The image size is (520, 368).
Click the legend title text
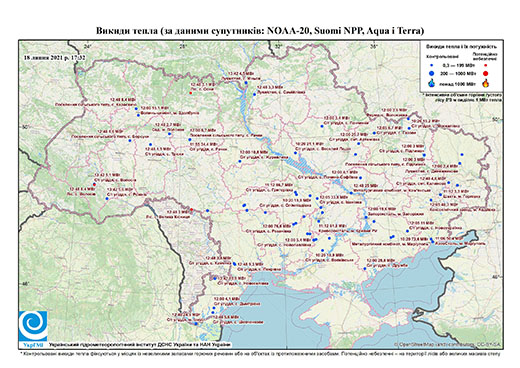pyautogui.click(x=461, y=47)
